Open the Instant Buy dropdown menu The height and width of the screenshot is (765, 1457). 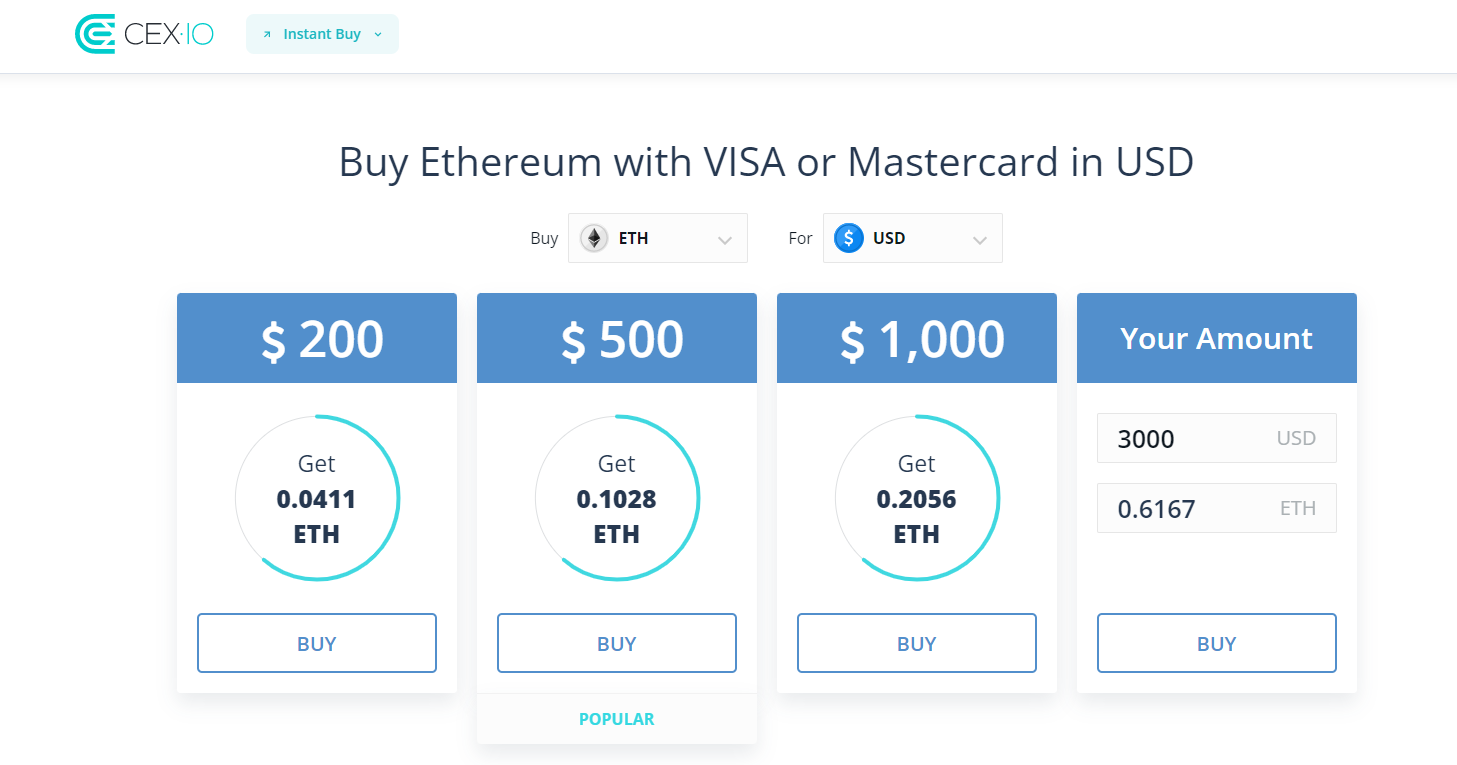point(322,34)
